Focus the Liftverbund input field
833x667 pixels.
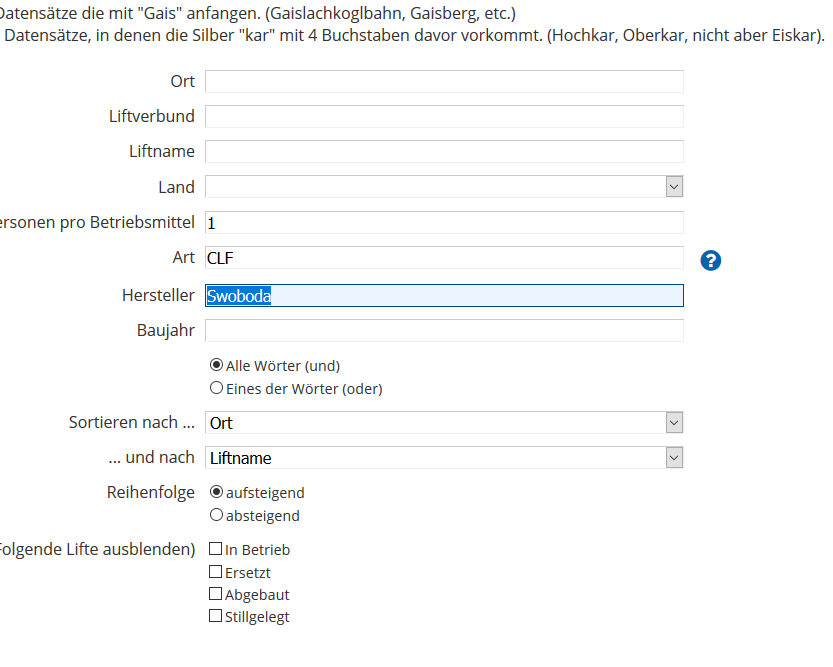(x=444, y=116)
